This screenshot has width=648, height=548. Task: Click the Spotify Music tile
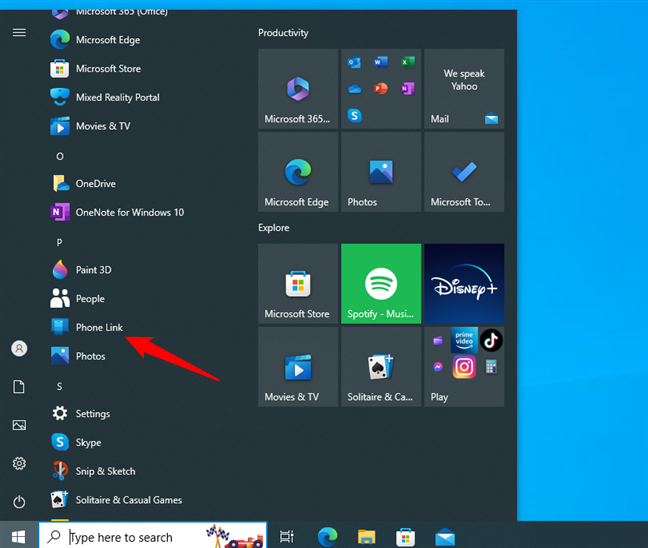(x=381, y=283)
